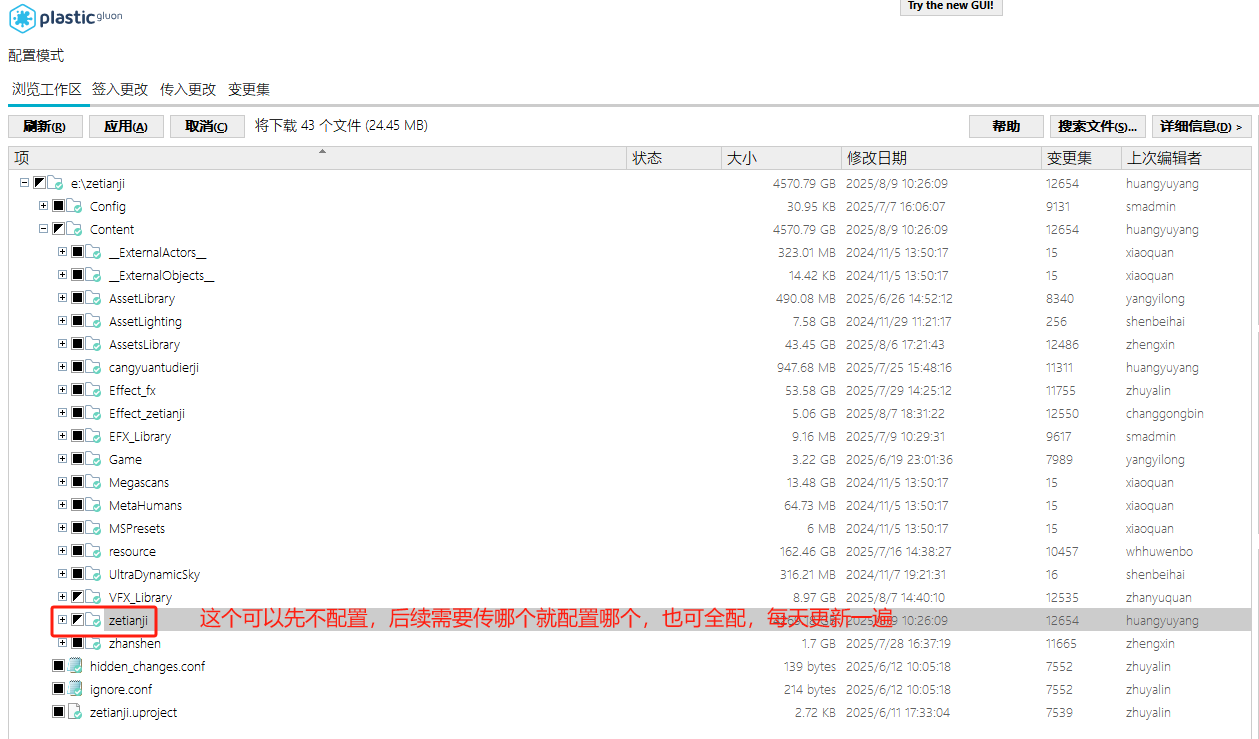Expand the Game folder node
The image size is (1259, 739).
62,459
